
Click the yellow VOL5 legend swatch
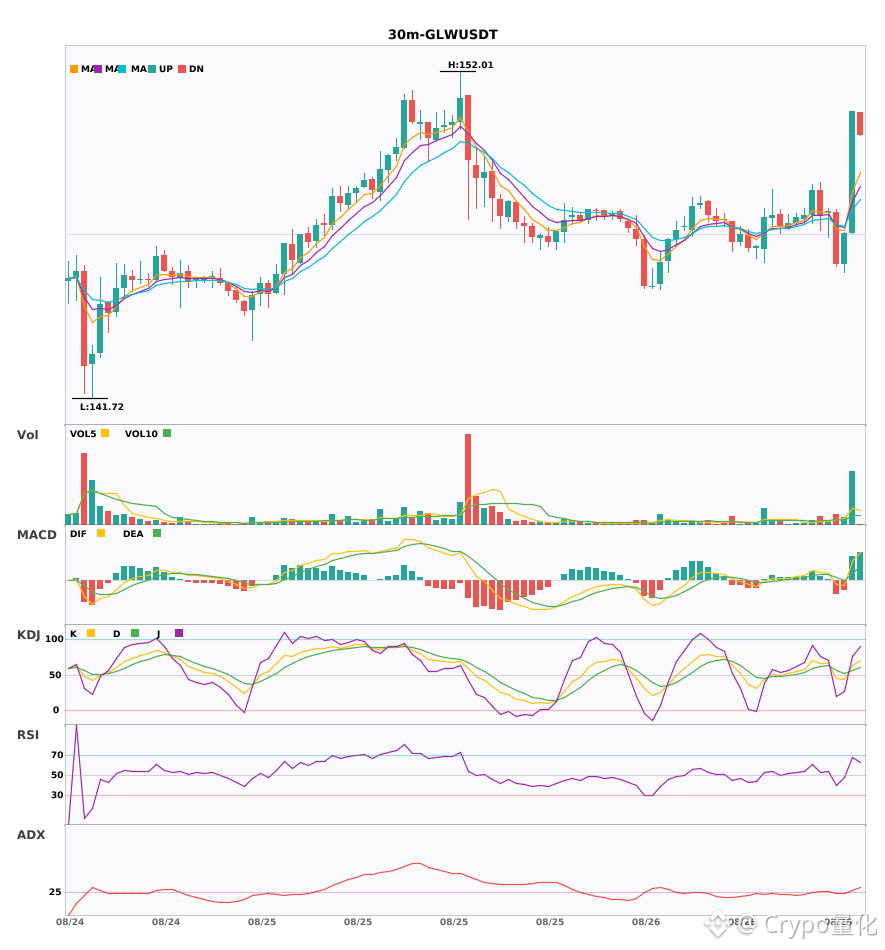pyautogui.click(x=105, y=433)
